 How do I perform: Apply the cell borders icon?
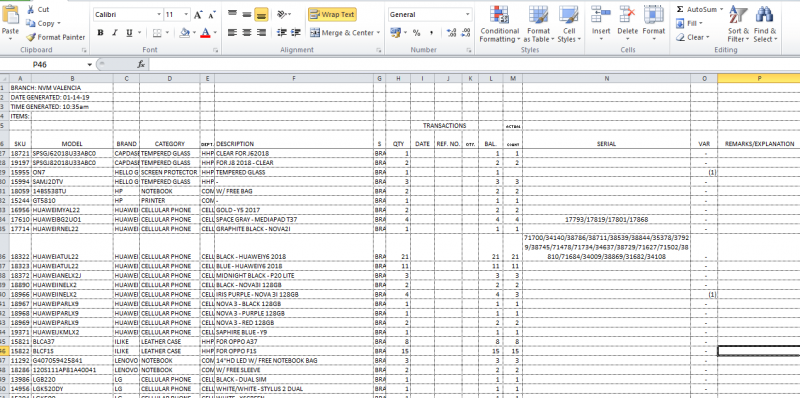157,33
